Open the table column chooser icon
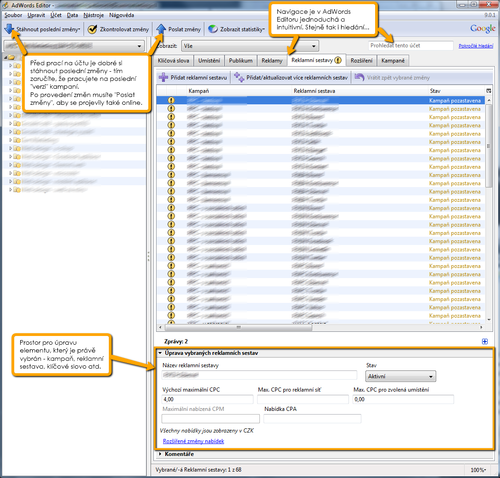Image resolution: width=500 pixels, height=478 pixels. (489, 91)
